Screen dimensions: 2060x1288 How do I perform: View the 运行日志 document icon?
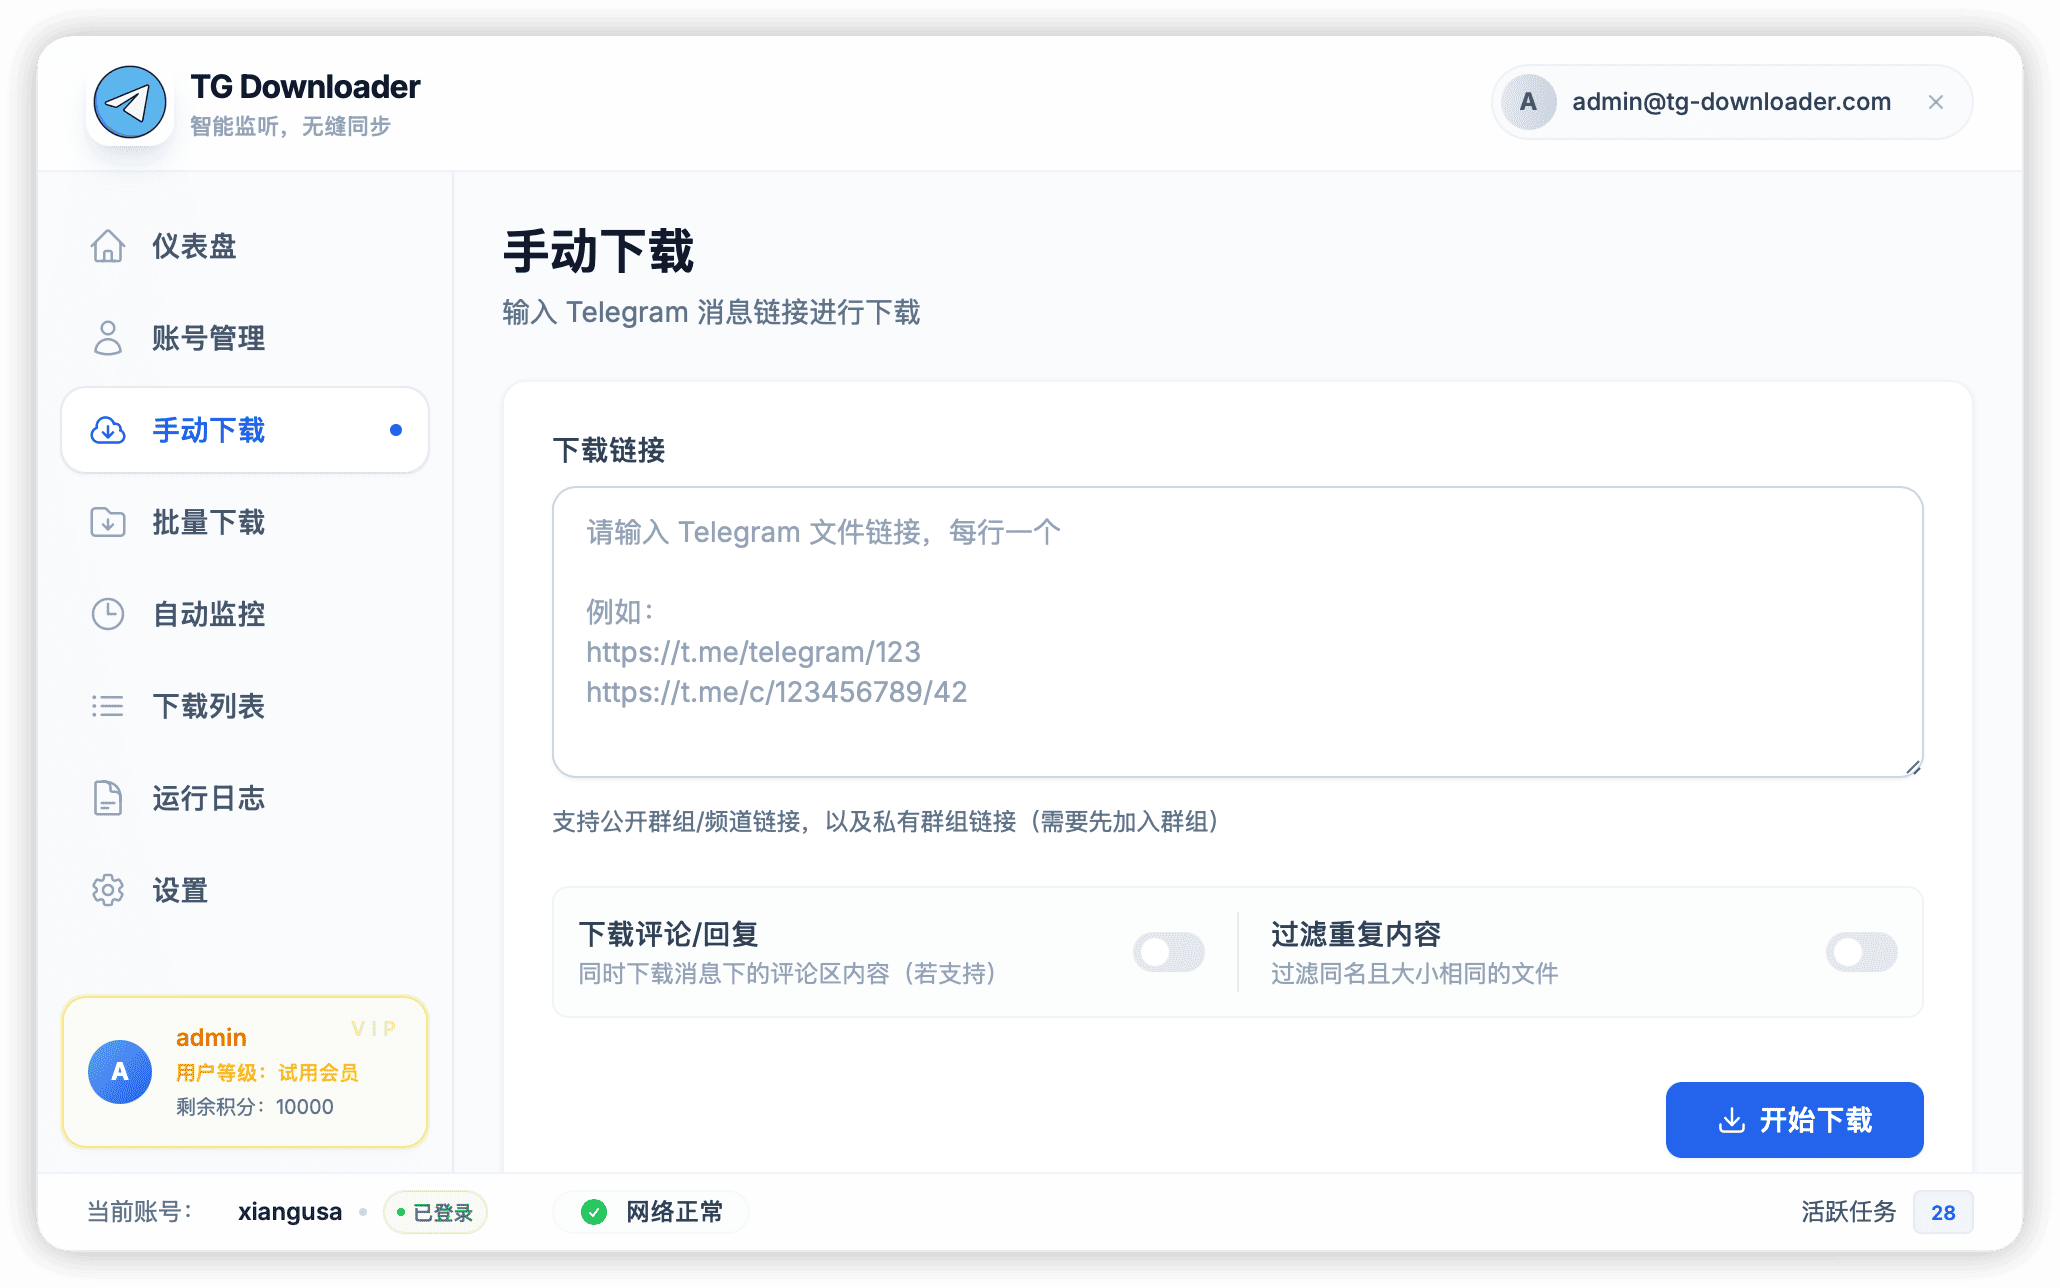[x=108, y=798]
